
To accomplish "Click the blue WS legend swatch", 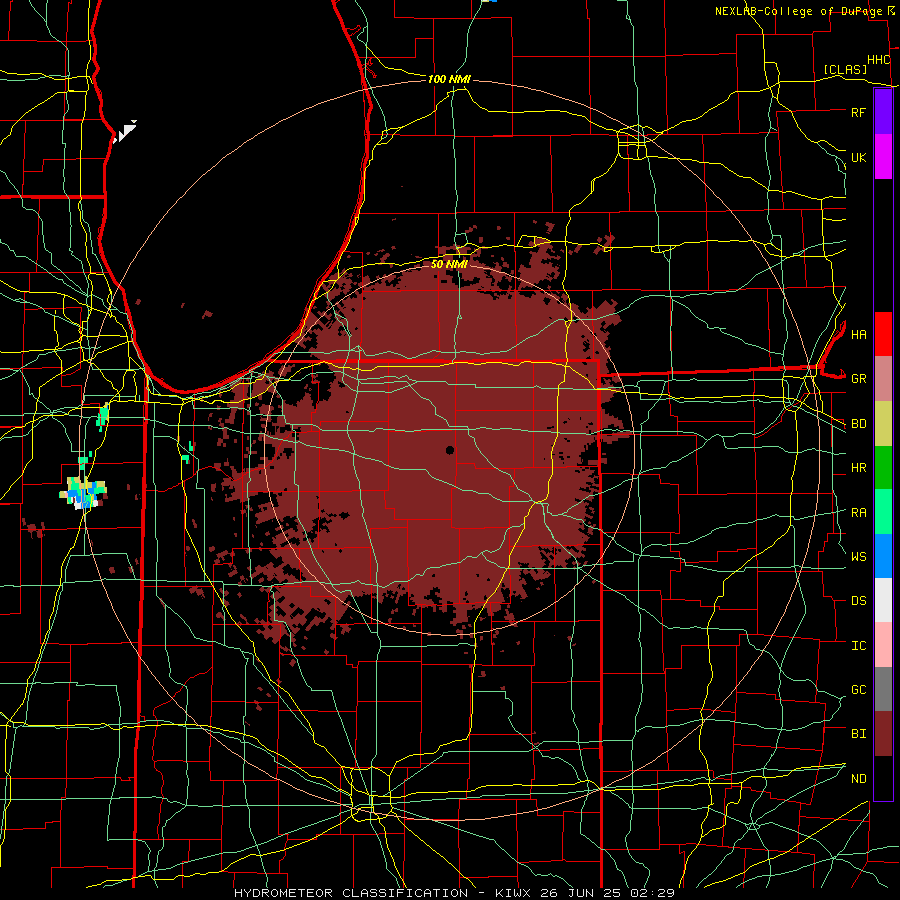I will coord(883,556).
